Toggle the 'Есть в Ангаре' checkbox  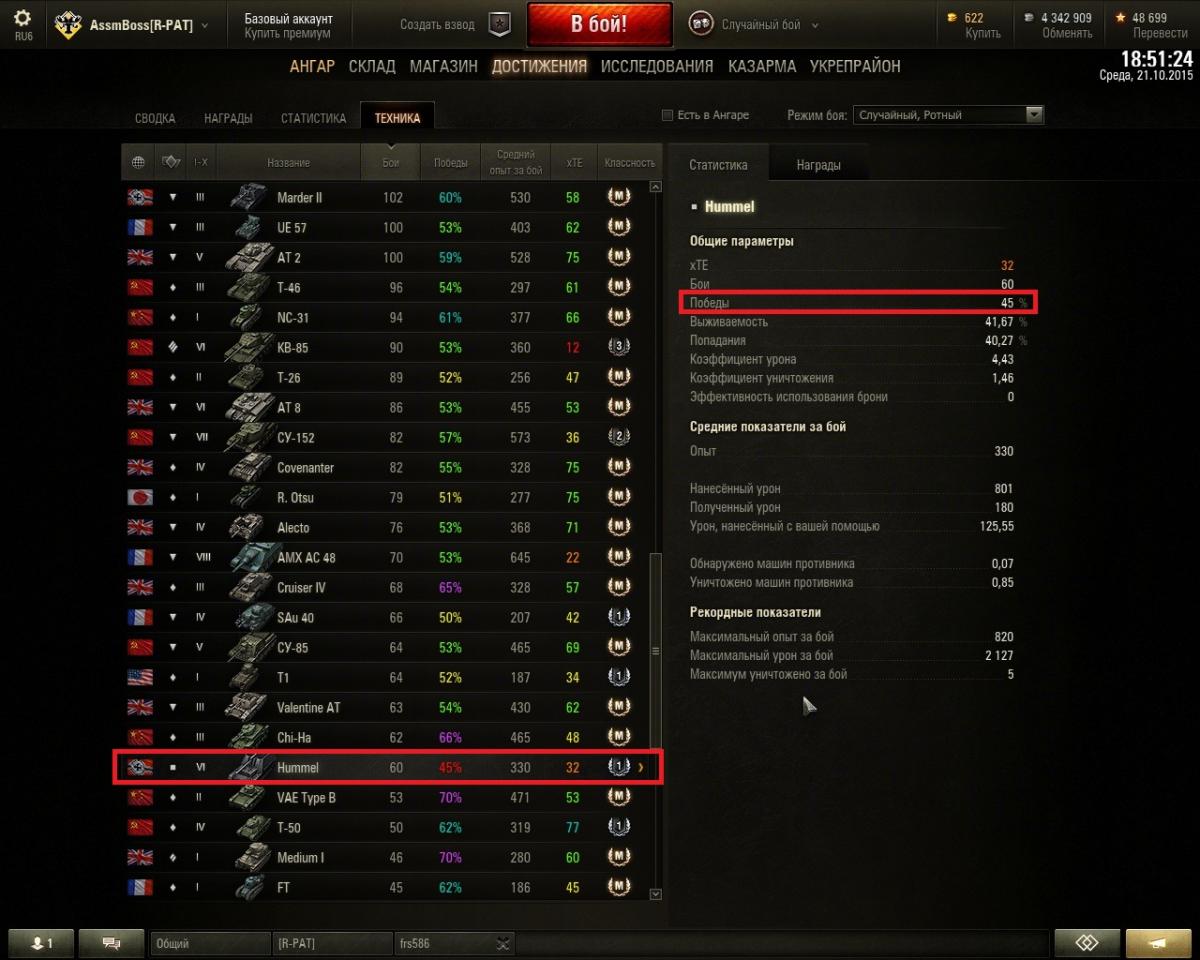(x=667, y=116)
